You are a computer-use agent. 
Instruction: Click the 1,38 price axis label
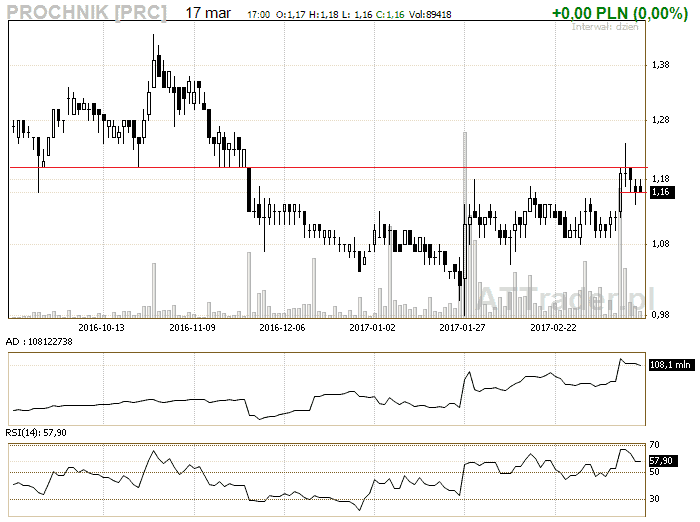(659, 65)
